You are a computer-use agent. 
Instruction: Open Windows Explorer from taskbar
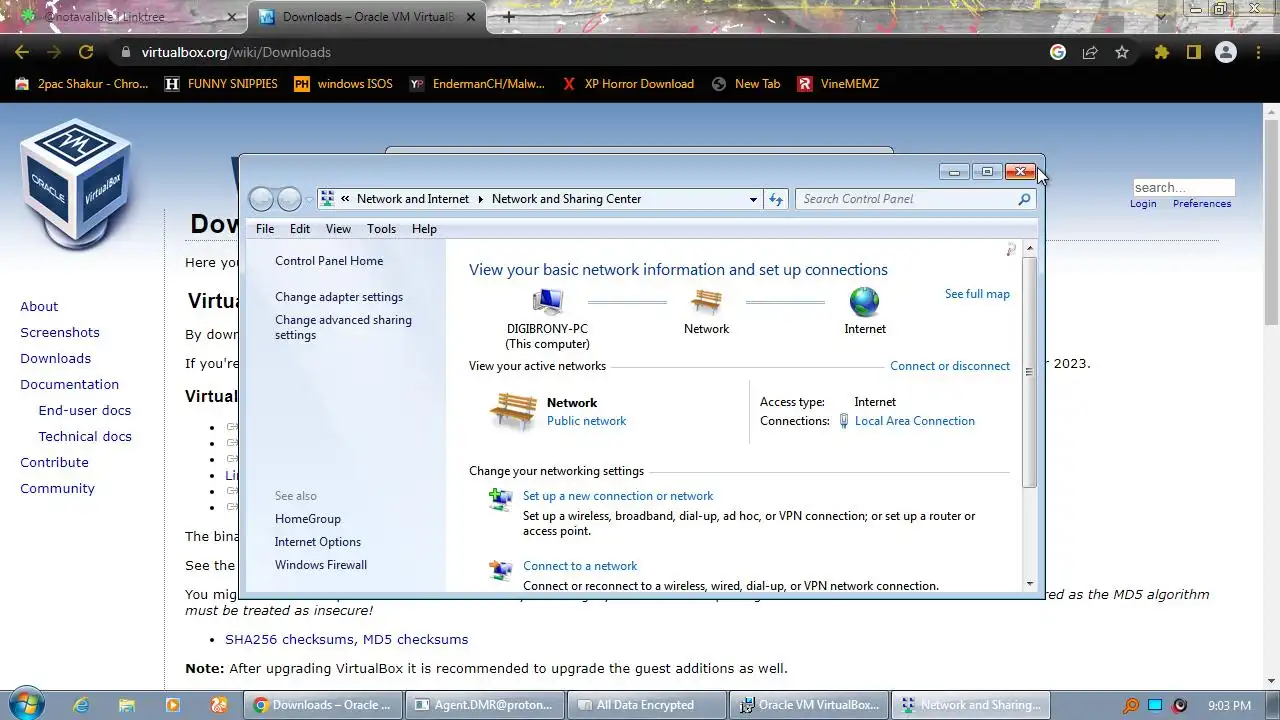(127, 705)
